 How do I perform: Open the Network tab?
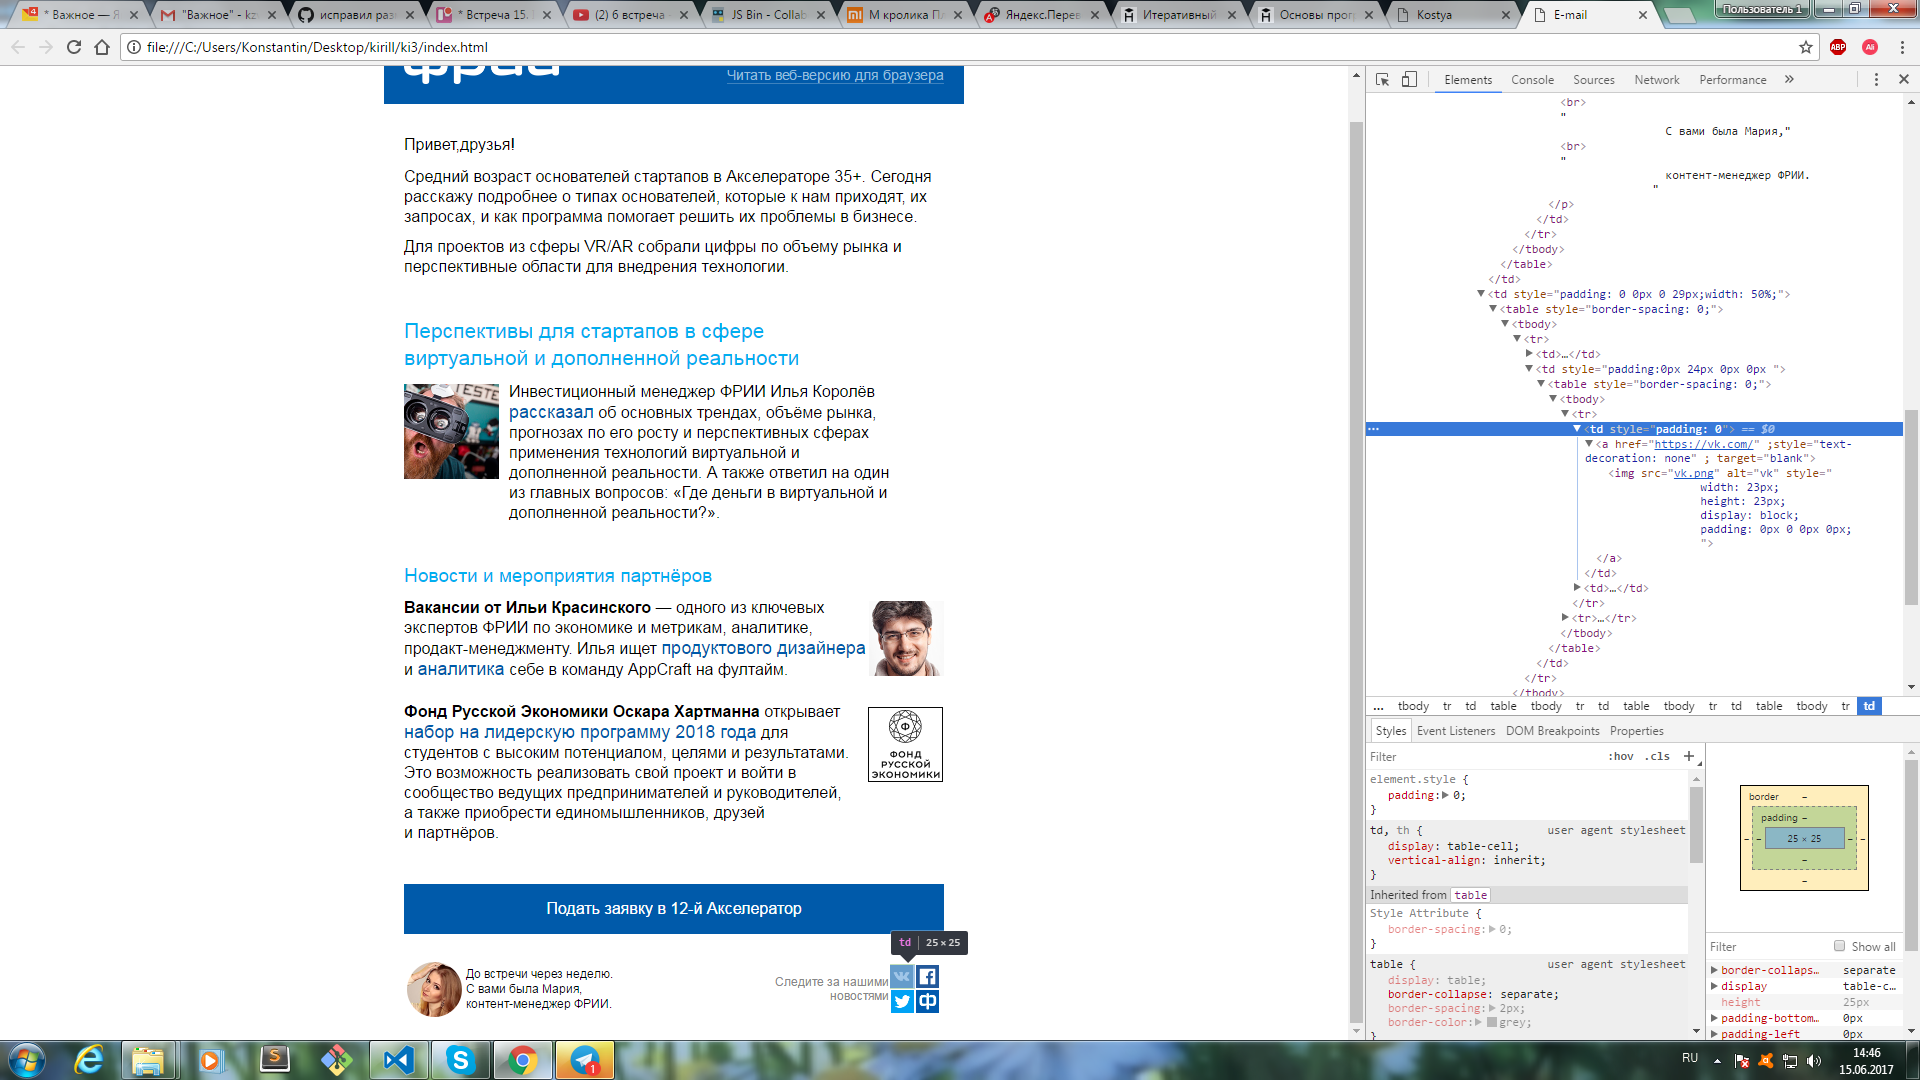(1656, 80)
